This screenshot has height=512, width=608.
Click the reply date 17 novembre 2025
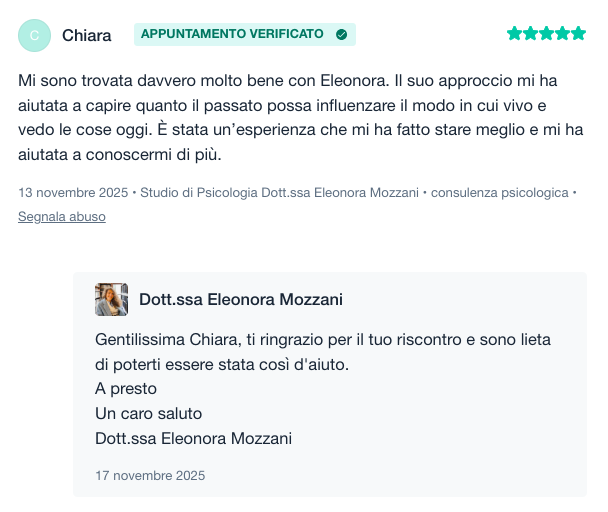150,475
